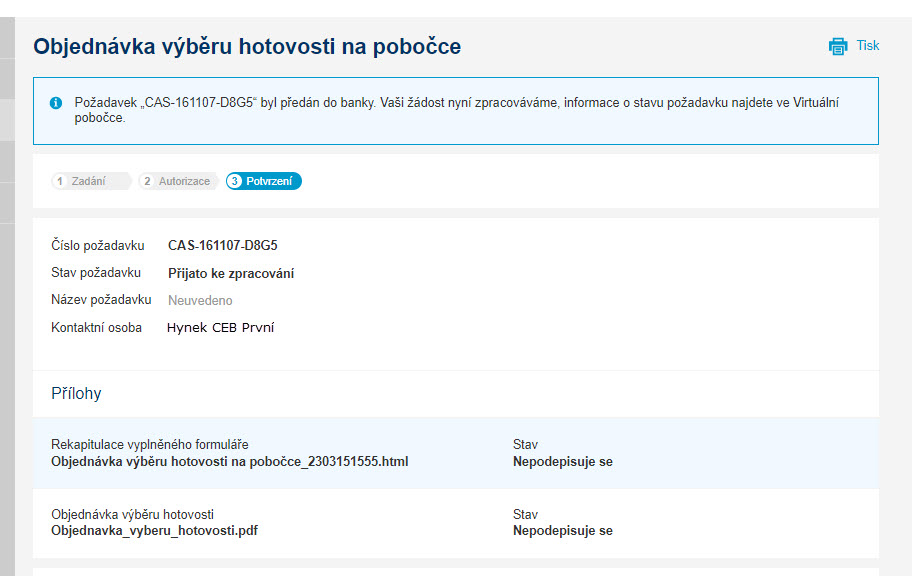Click the Přílohy section heading

point(76,394)
